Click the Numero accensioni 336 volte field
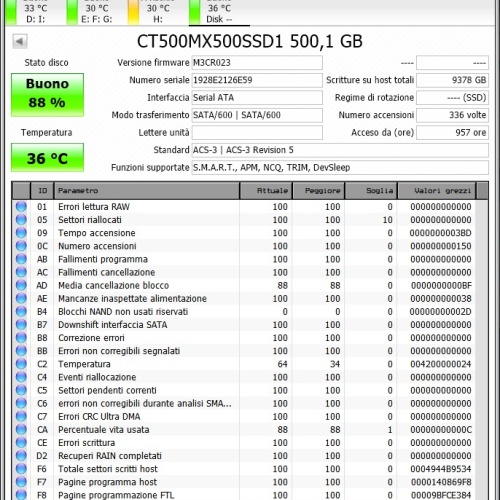The height and width of the screenshot is (500, 500). 452,115
